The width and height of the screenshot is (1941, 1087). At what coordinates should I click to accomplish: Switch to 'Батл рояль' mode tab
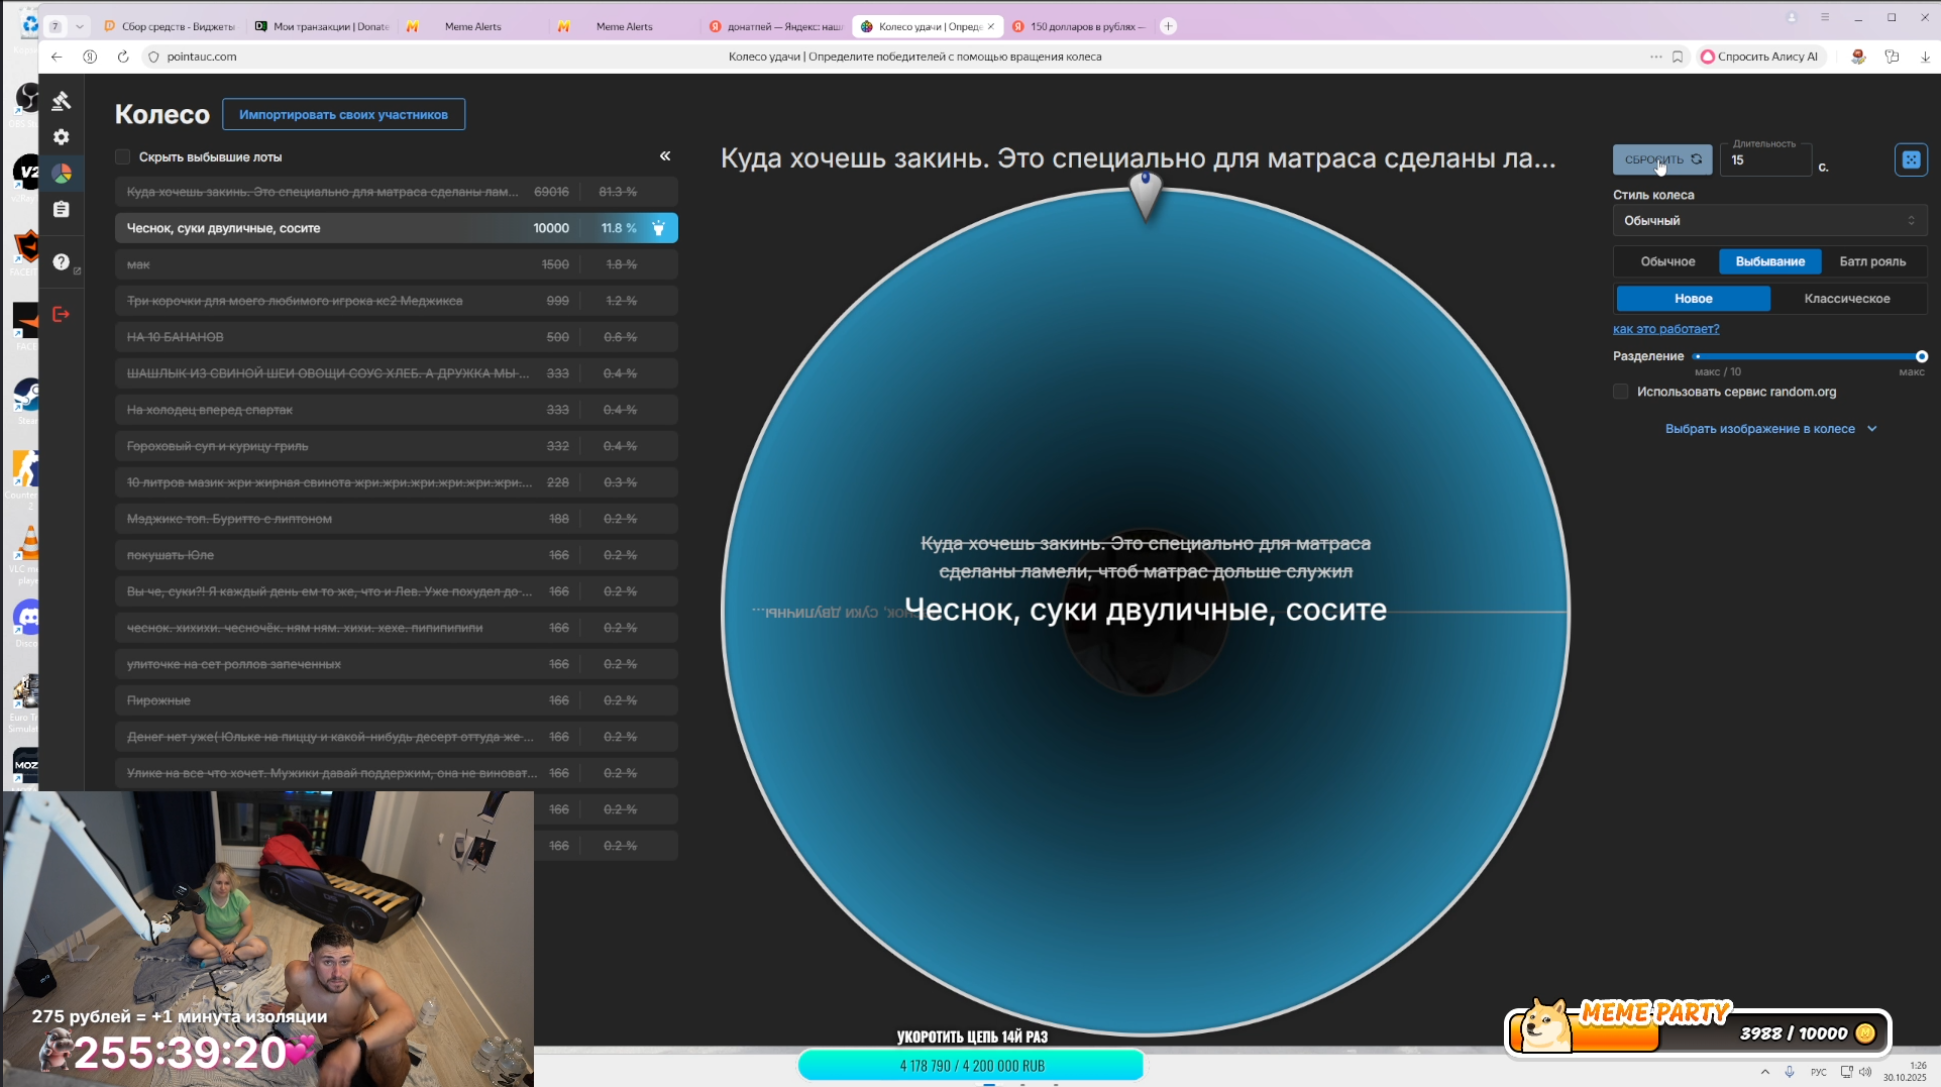pyautogui.click(x=1872, y=261)
